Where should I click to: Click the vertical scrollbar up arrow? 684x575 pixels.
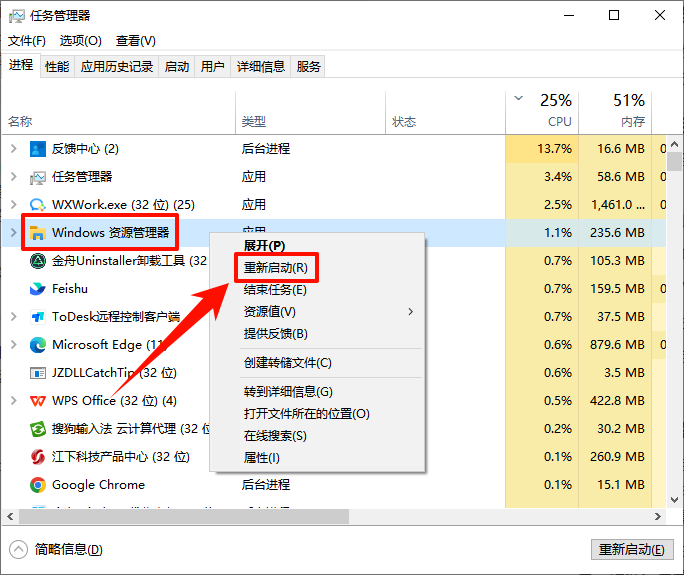[x=674, y=144]
